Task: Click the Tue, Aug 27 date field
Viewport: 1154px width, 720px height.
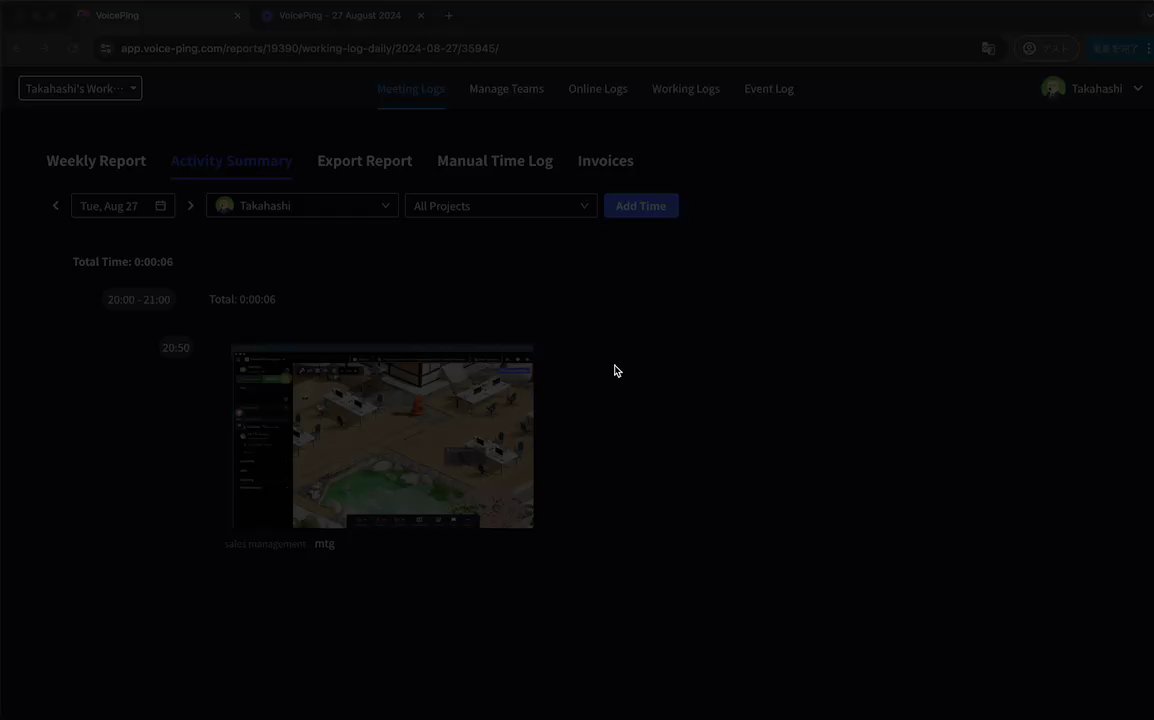Action: (123, 205)
